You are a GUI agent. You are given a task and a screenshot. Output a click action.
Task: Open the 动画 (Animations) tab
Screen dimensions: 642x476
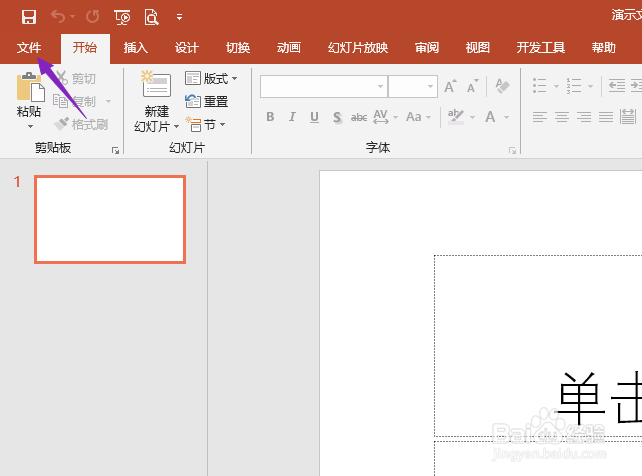coord(289,48)
